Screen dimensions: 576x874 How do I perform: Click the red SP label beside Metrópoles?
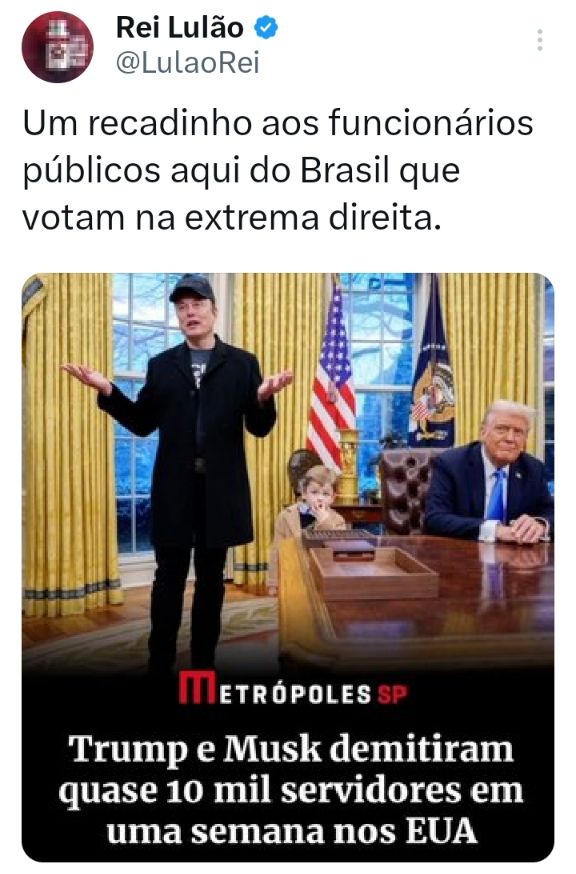[x=393, y=695]
